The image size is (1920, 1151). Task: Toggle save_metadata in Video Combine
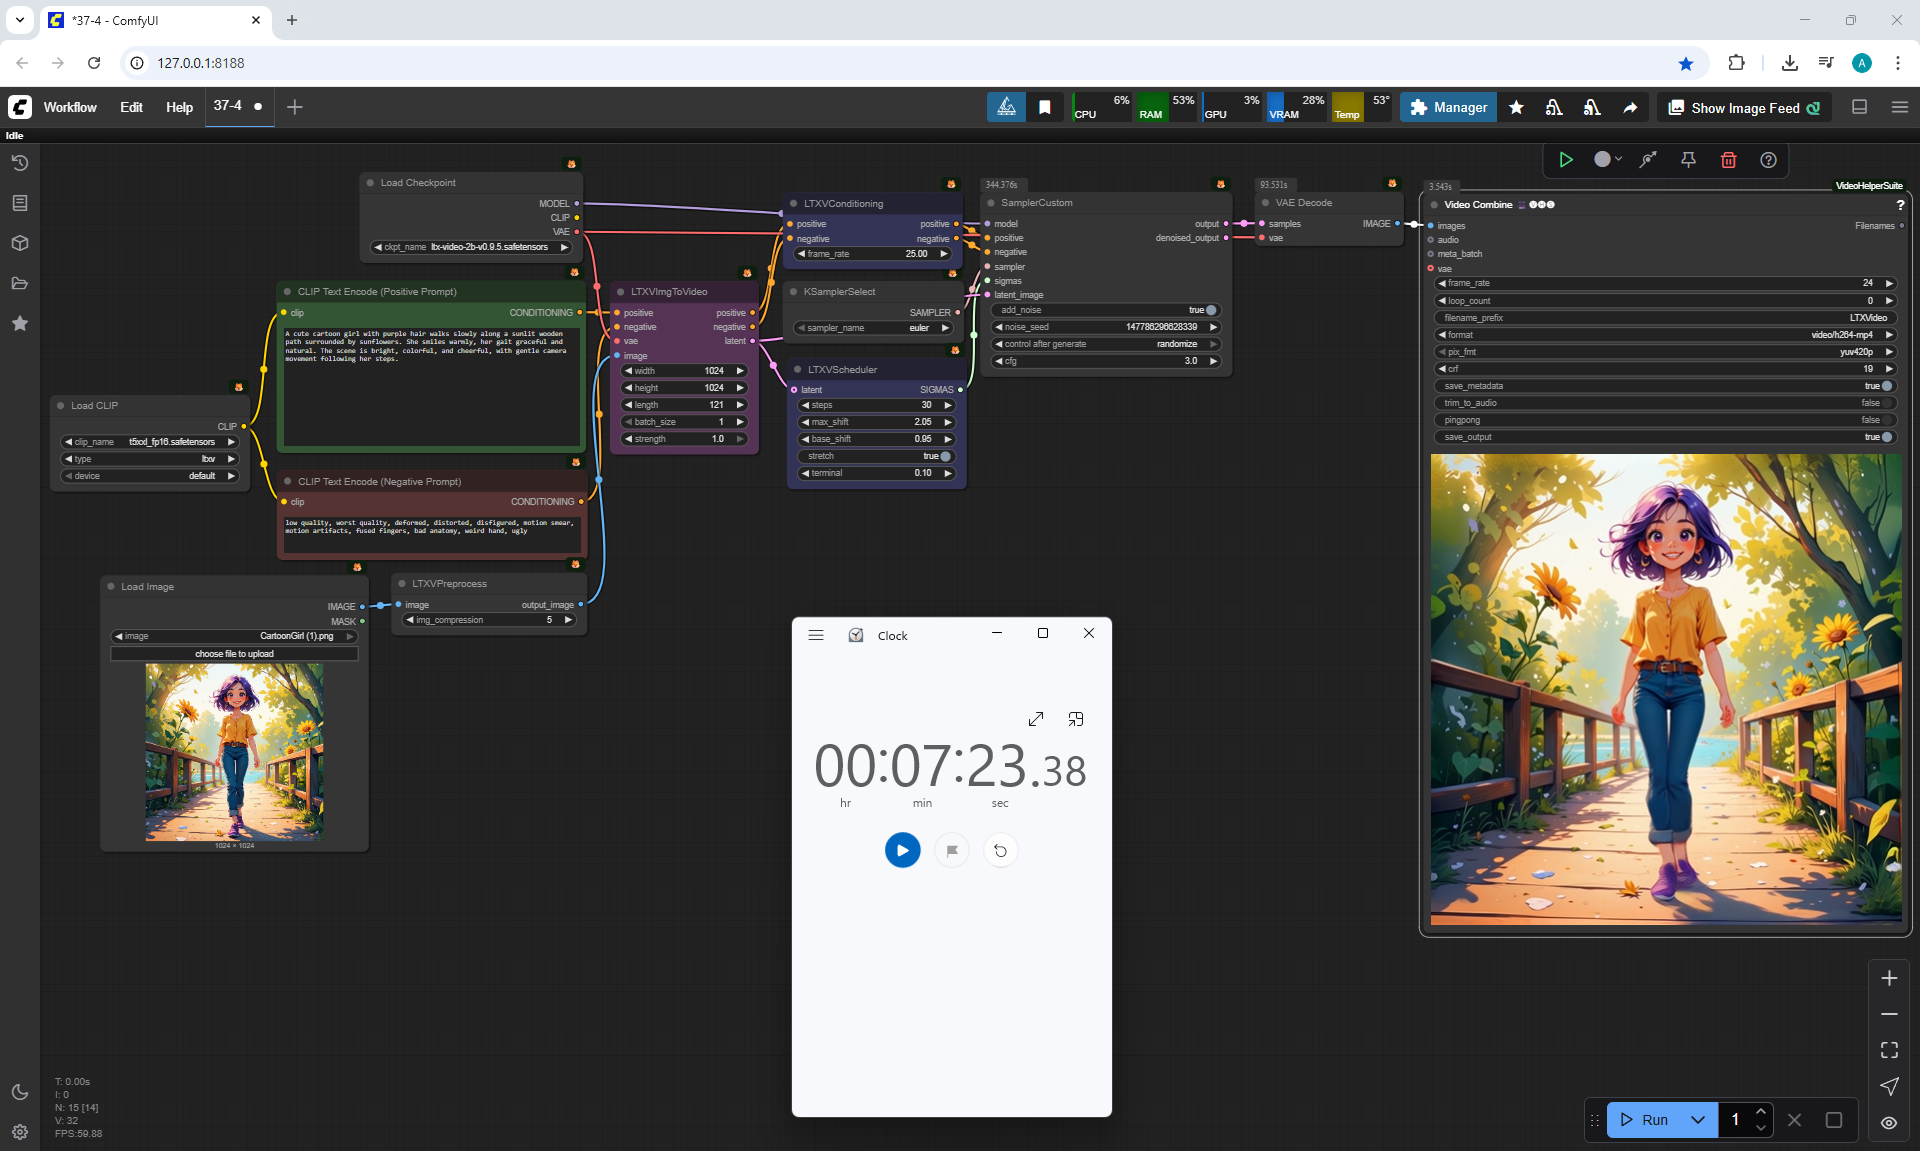[1886, 386]
